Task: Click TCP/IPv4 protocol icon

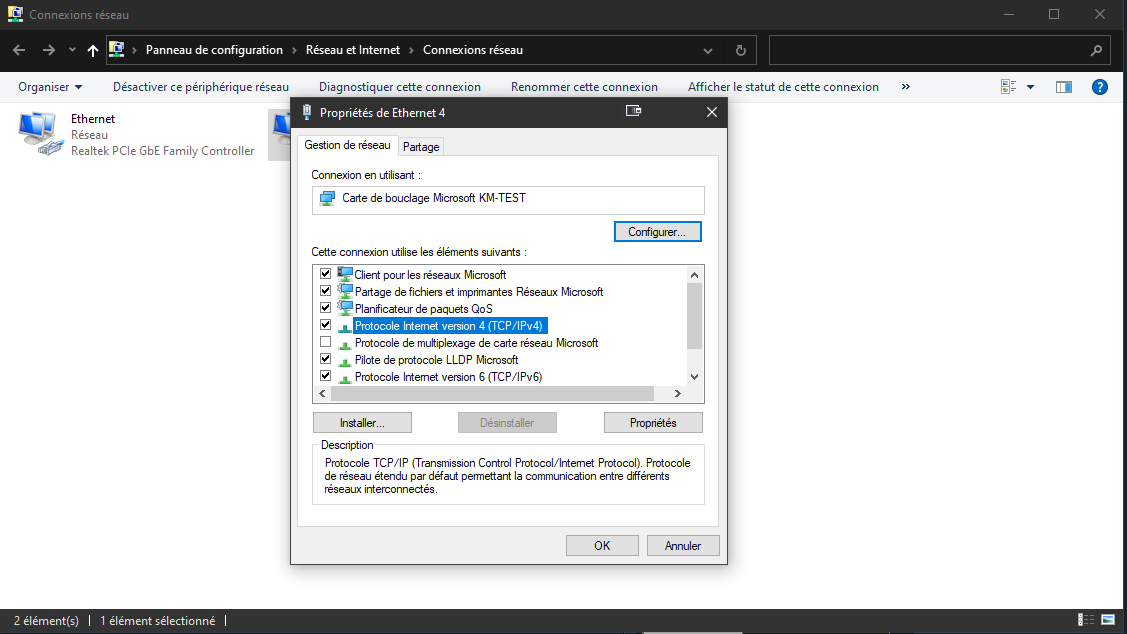Action: click(345, 327)
